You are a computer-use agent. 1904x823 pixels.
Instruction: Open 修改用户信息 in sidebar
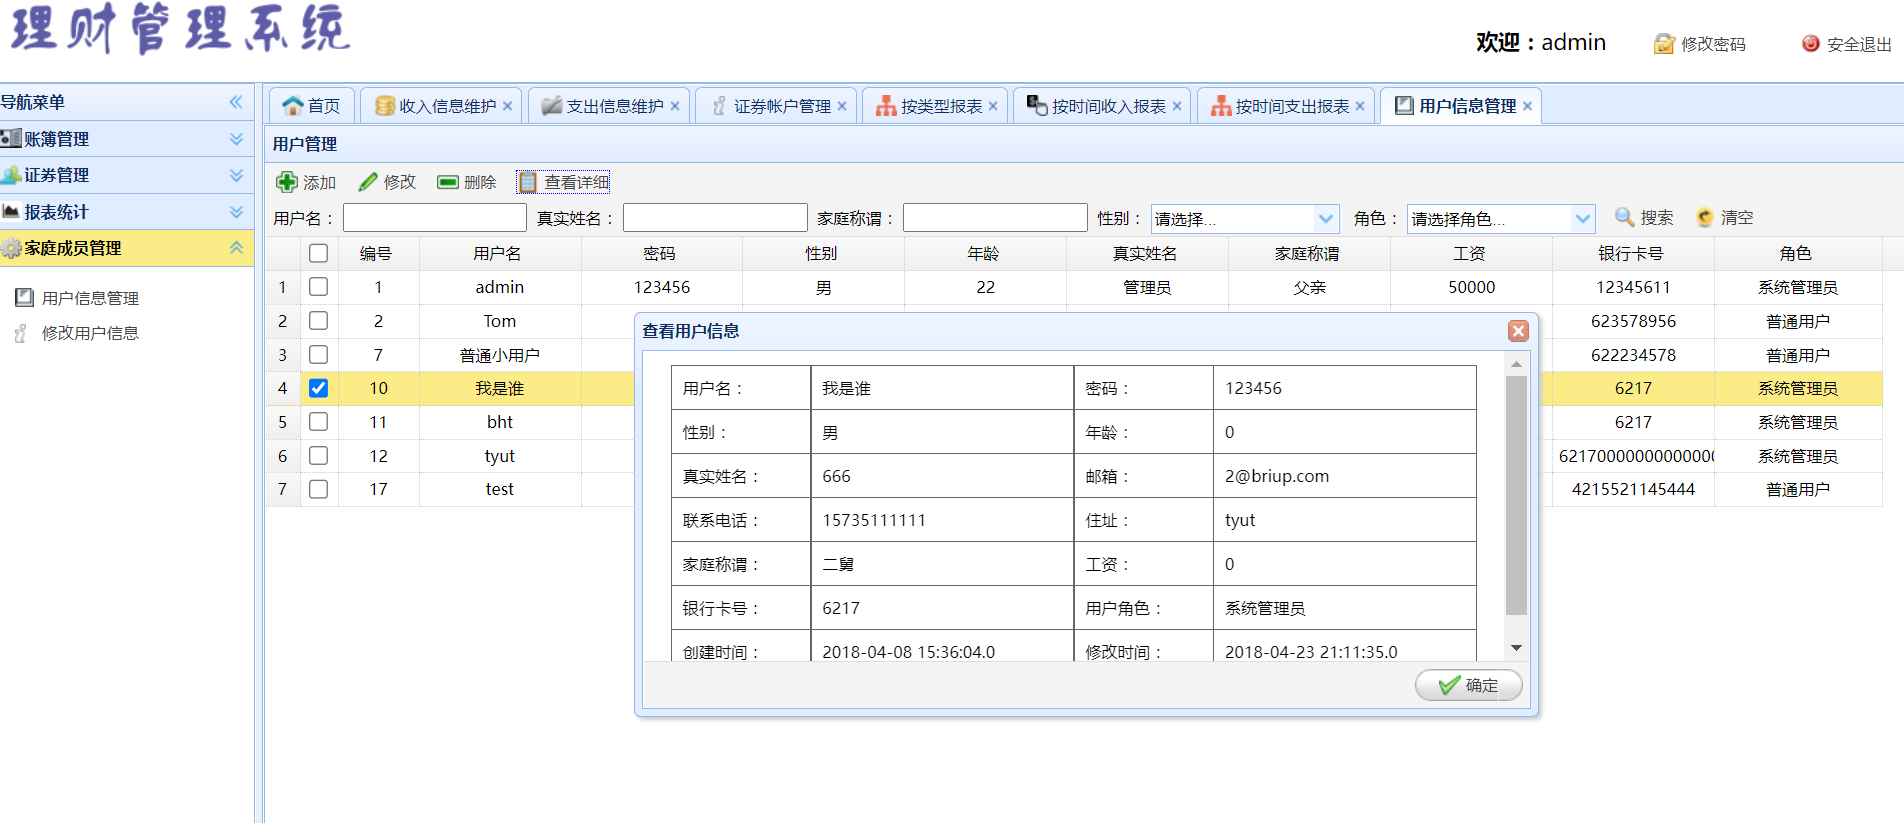pos(90,333)
